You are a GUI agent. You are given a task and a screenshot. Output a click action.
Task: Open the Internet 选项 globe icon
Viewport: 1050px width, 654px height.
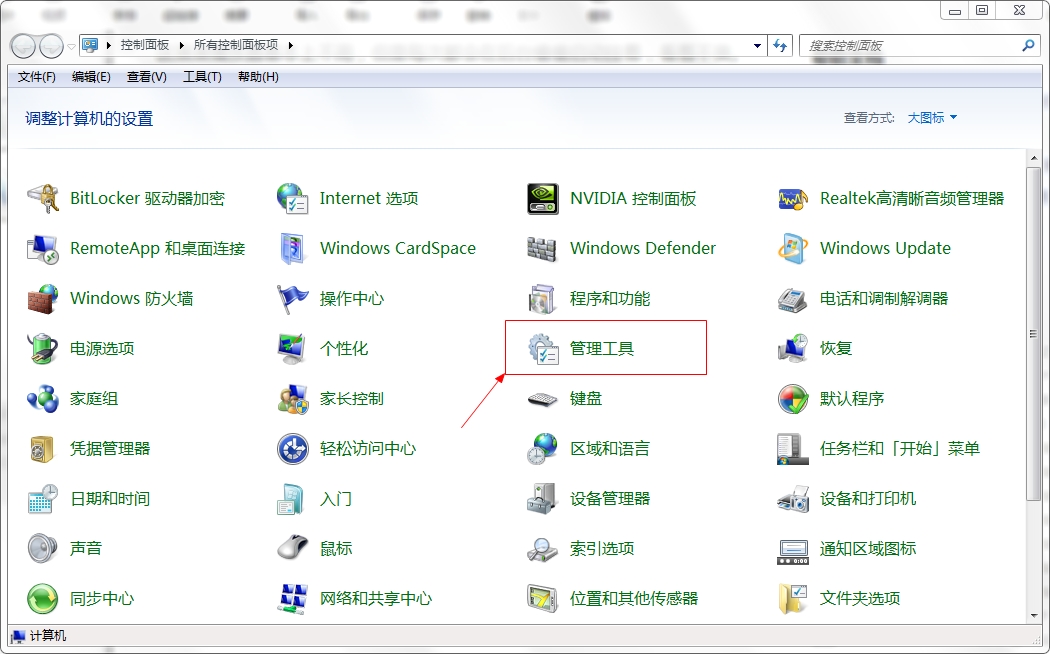[x=293, y=198]
